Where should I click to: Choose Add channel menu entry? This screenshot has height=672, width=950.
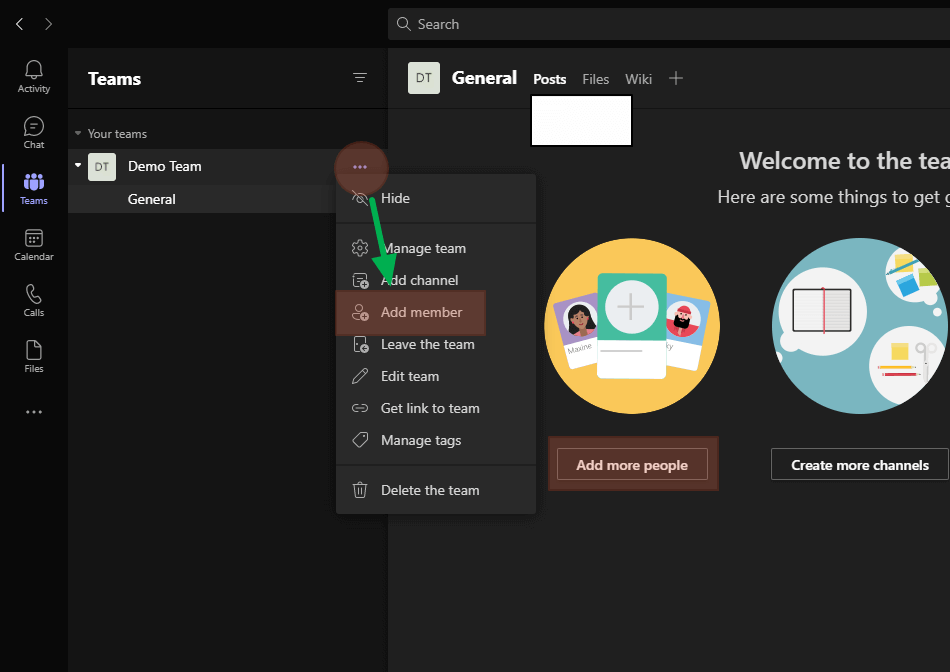pyautogui.click(x=436, y=280)
